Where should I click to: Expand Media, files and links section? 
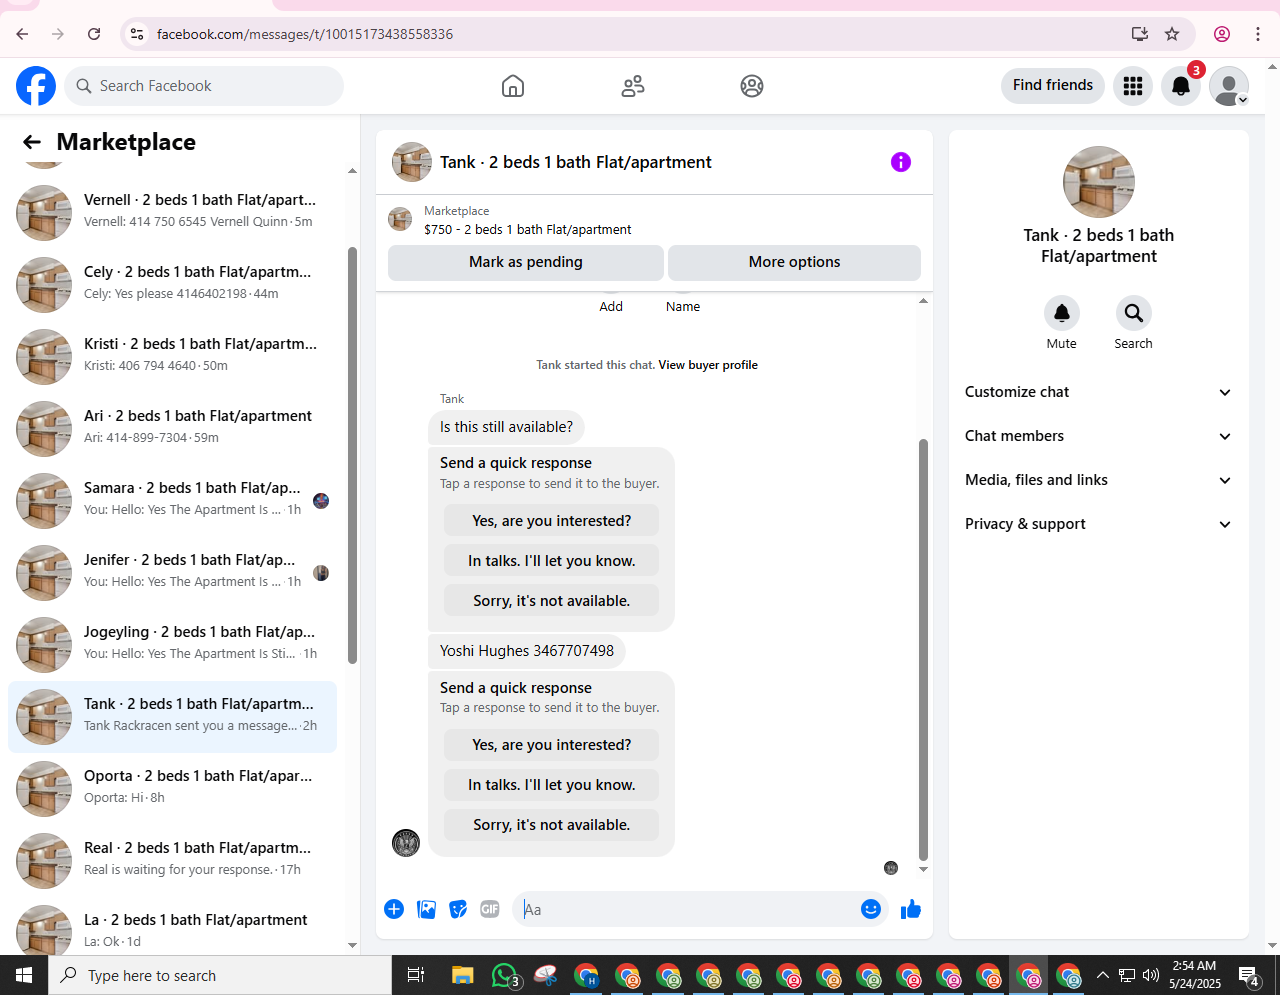pos(1098,480)
